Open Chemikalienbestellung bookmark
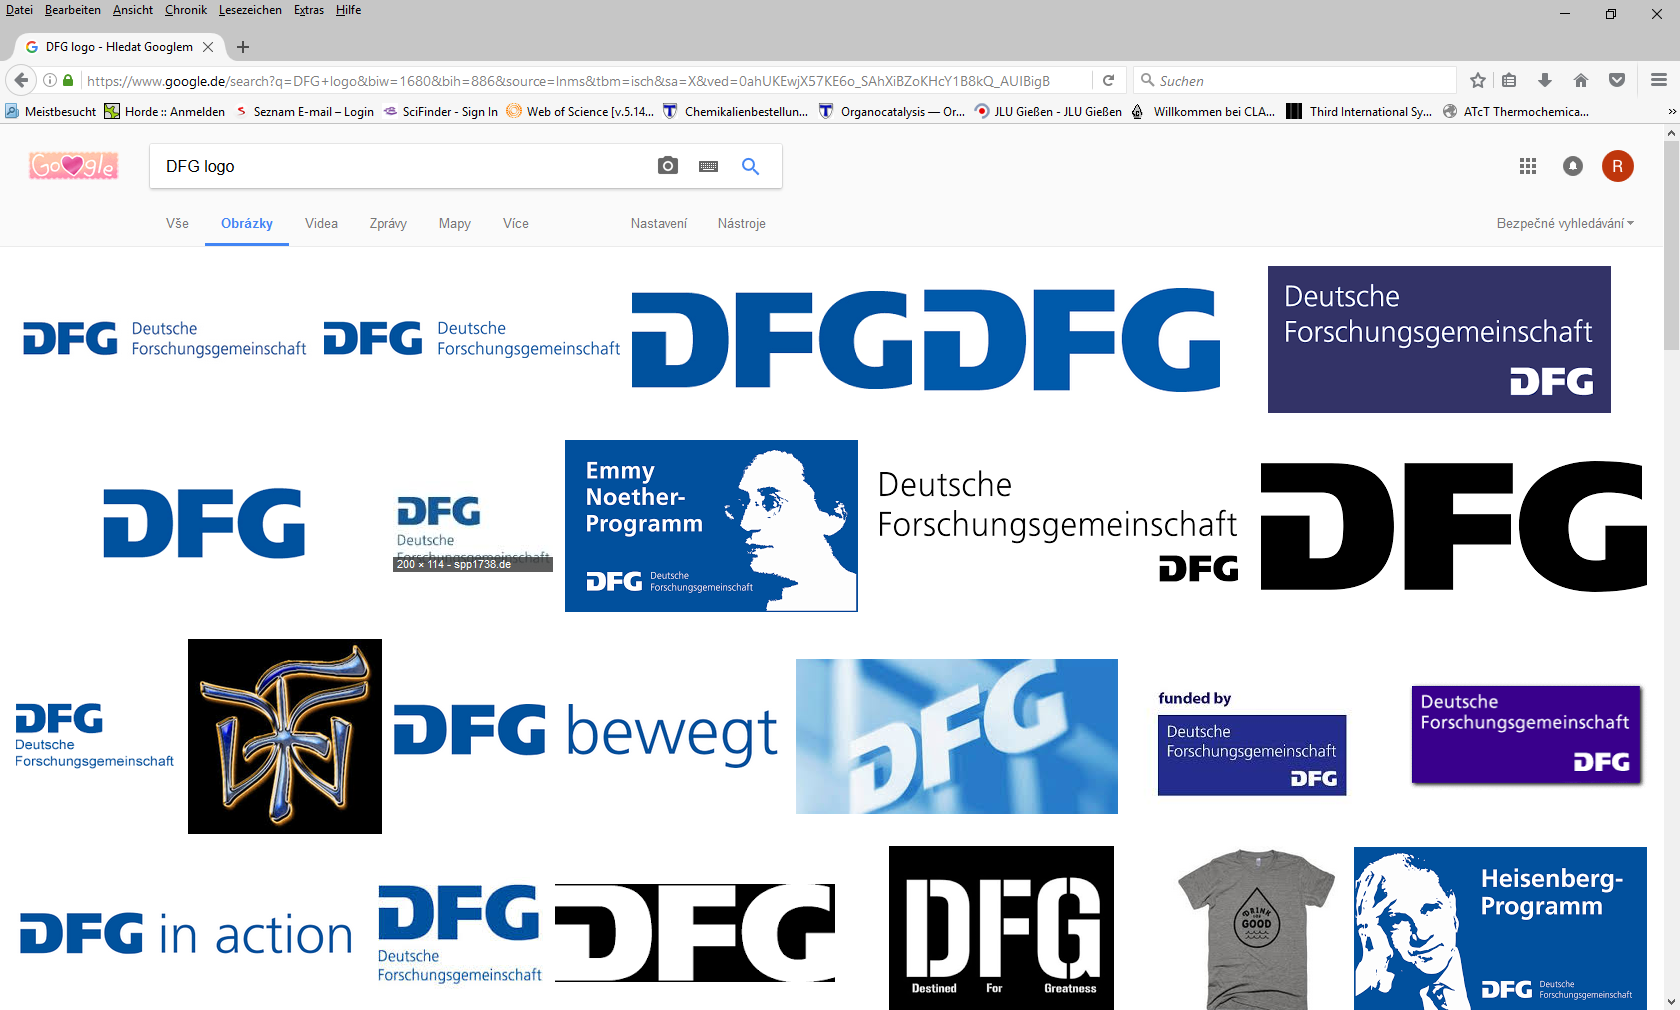This screenshot has width=1680, height=1010. [x=735, y=112]
